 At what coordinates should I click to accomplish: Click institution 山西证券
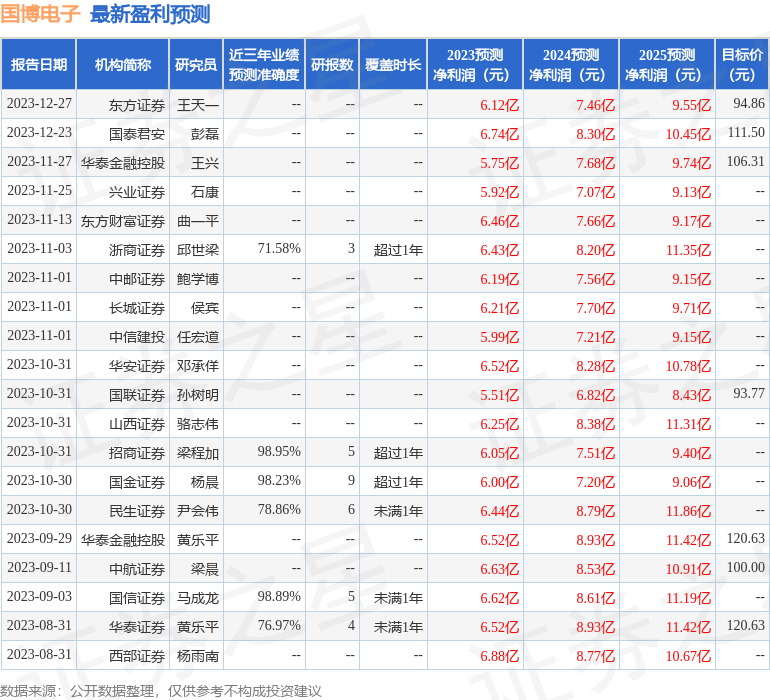point(137,424)
